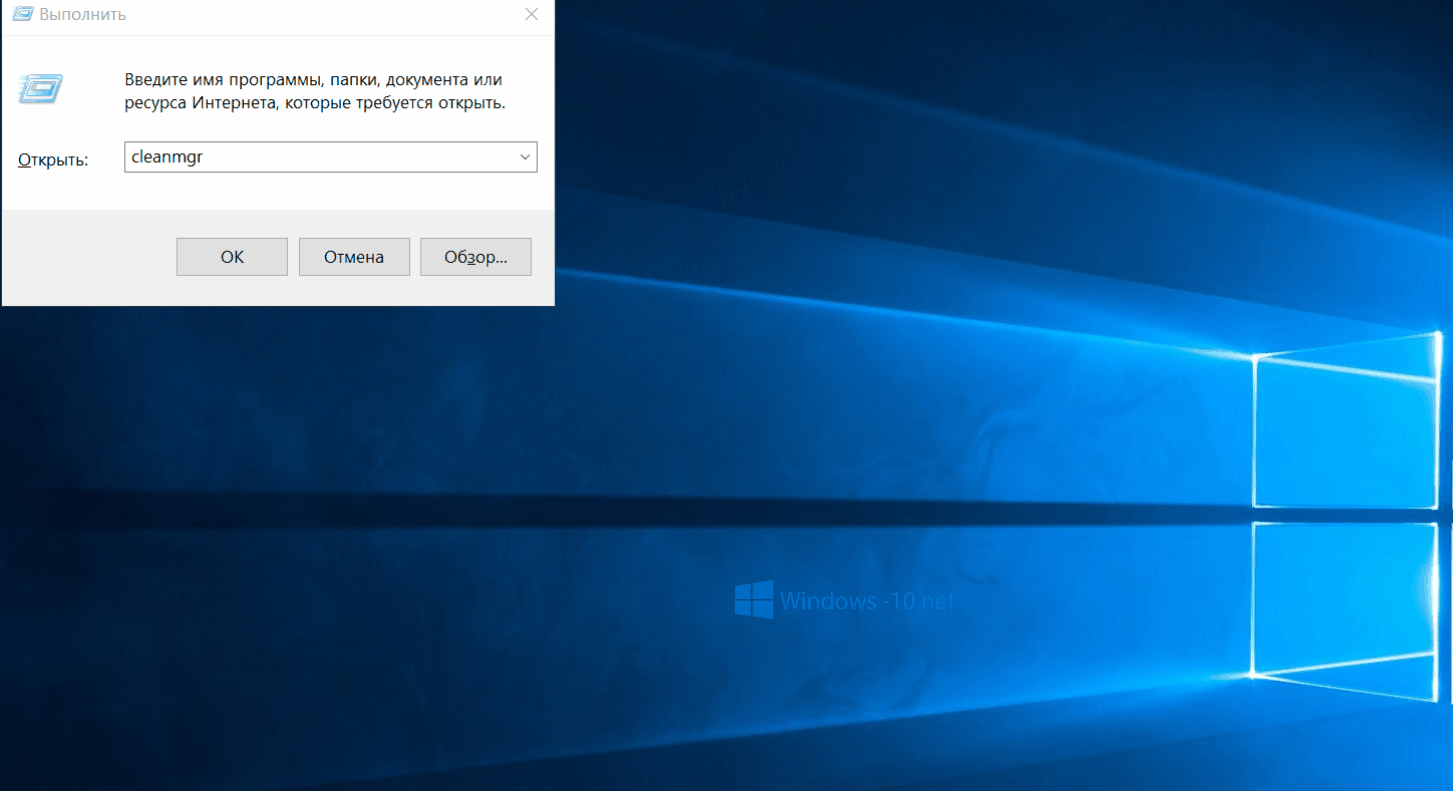Click the Выполнить title text
This screenshot has width=1453, height=791.
[82, 15]
